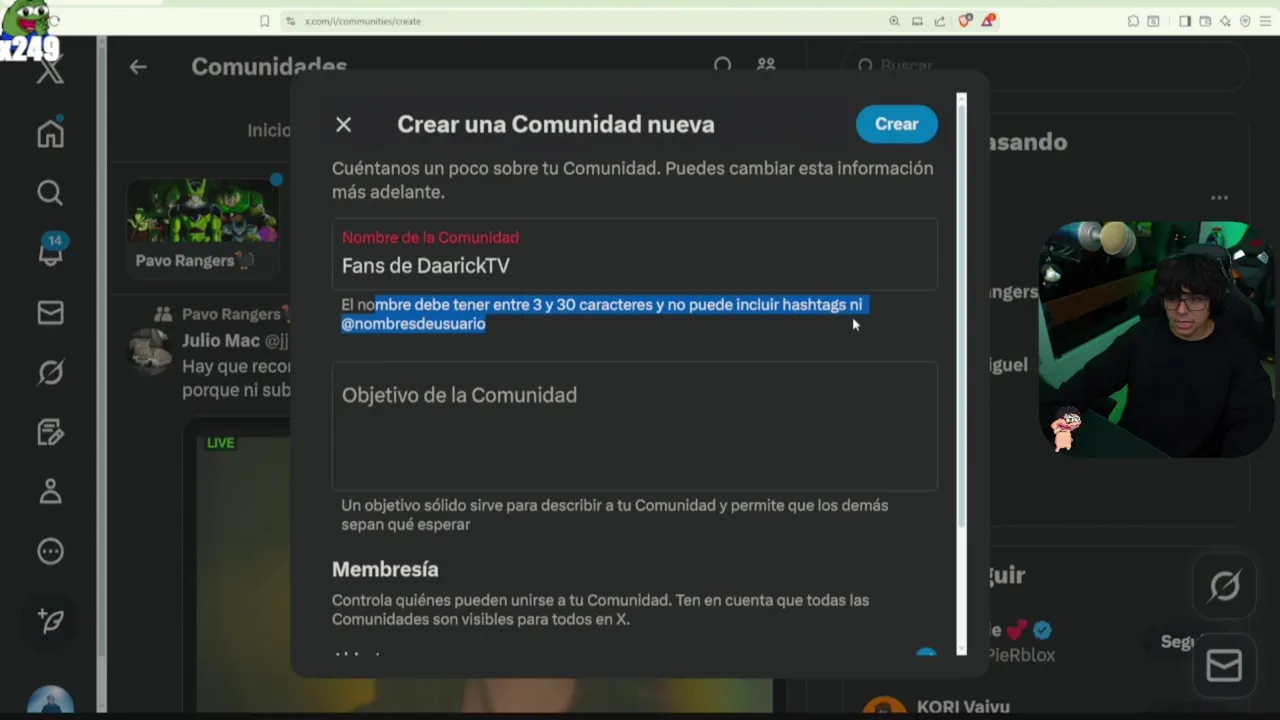The height and width of the screenshot is (720, 1280).
Task: Open the document-with-pen icon in X sidebar
Action: coord(50,432)
